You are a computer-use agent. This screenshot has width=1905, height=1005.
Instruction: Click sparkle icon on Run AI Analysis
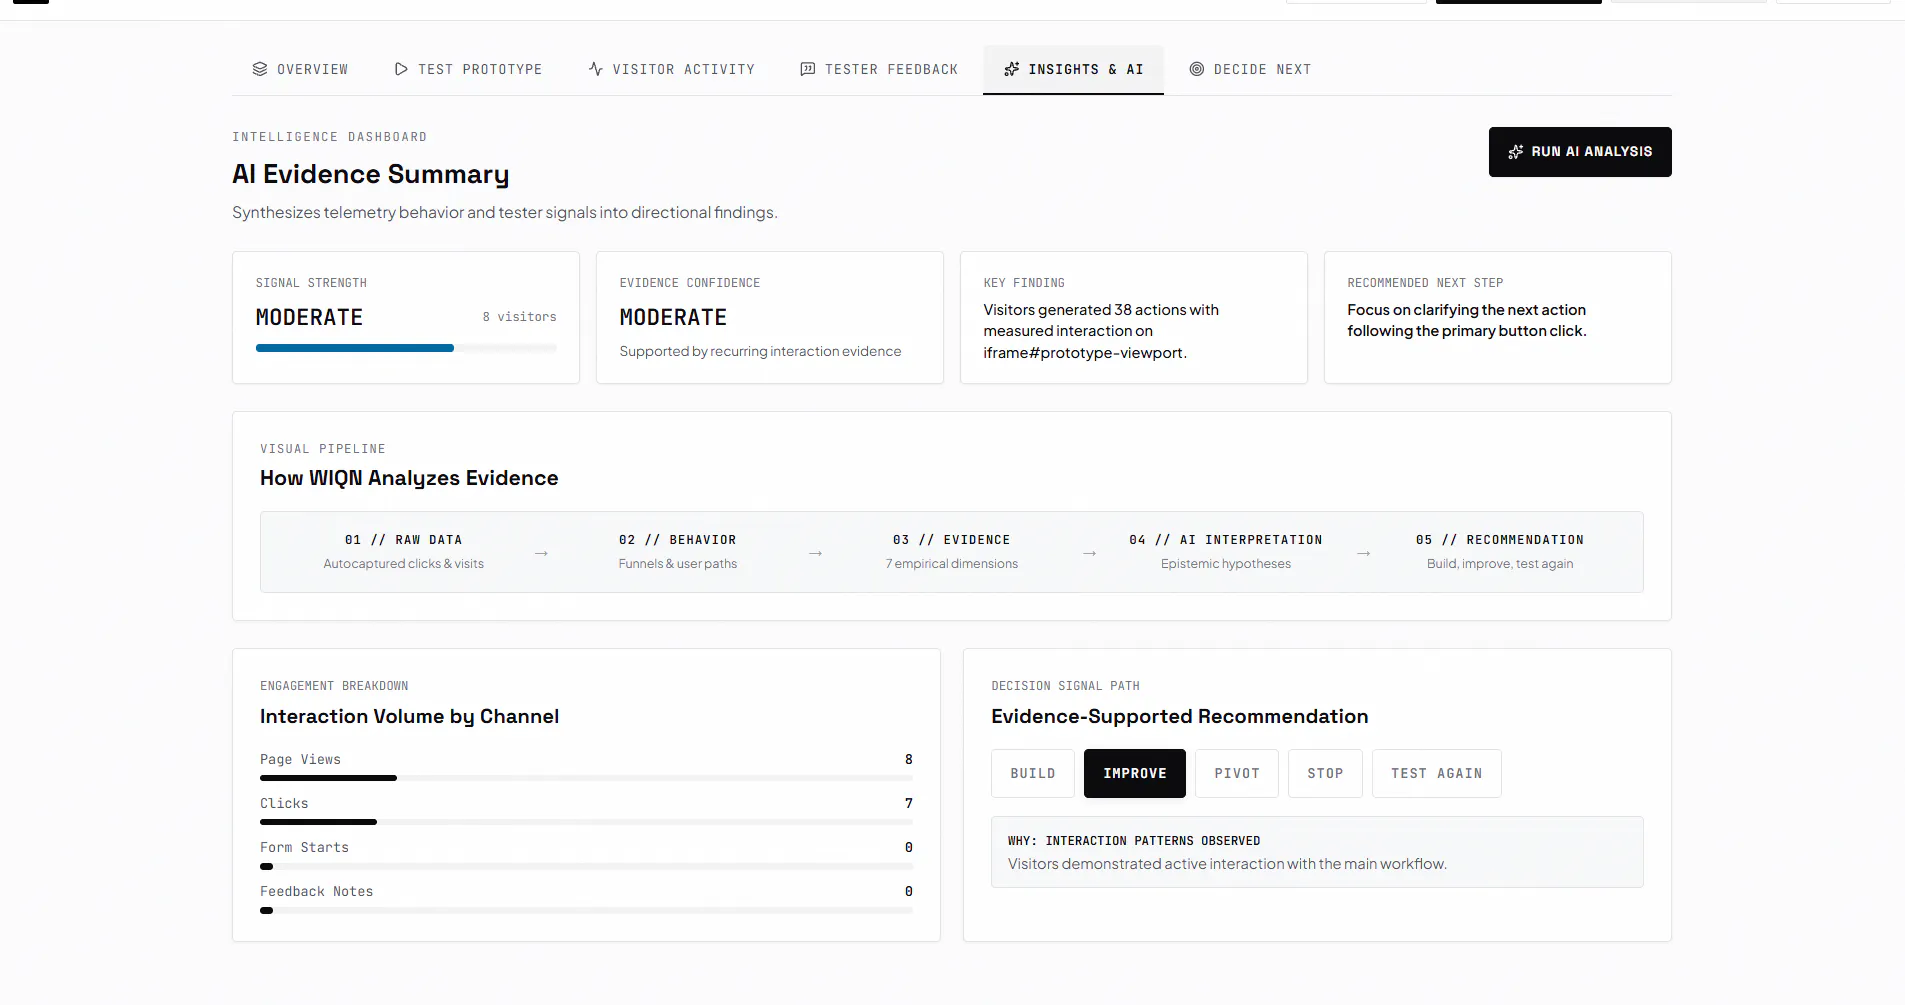click(1516, 152)
